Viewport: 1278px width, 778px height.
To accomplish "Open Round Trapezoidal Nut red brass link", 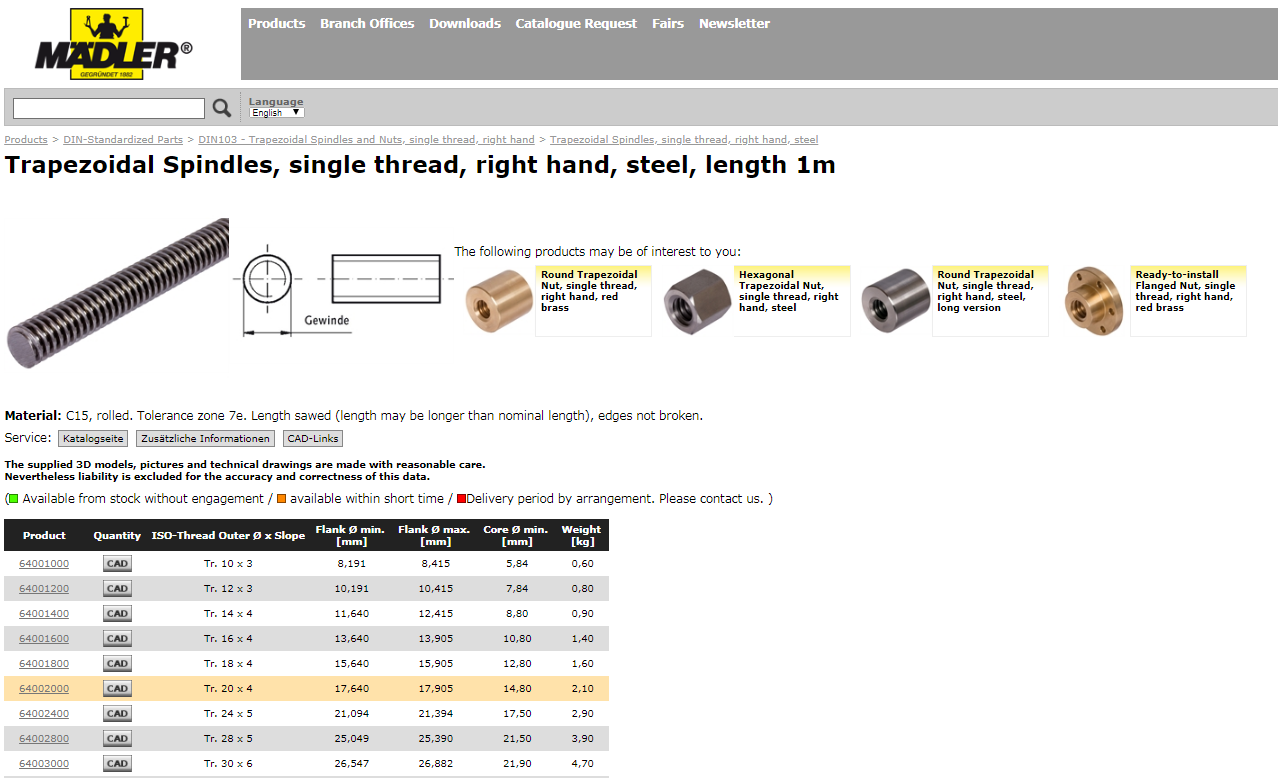I will [590, 291].
